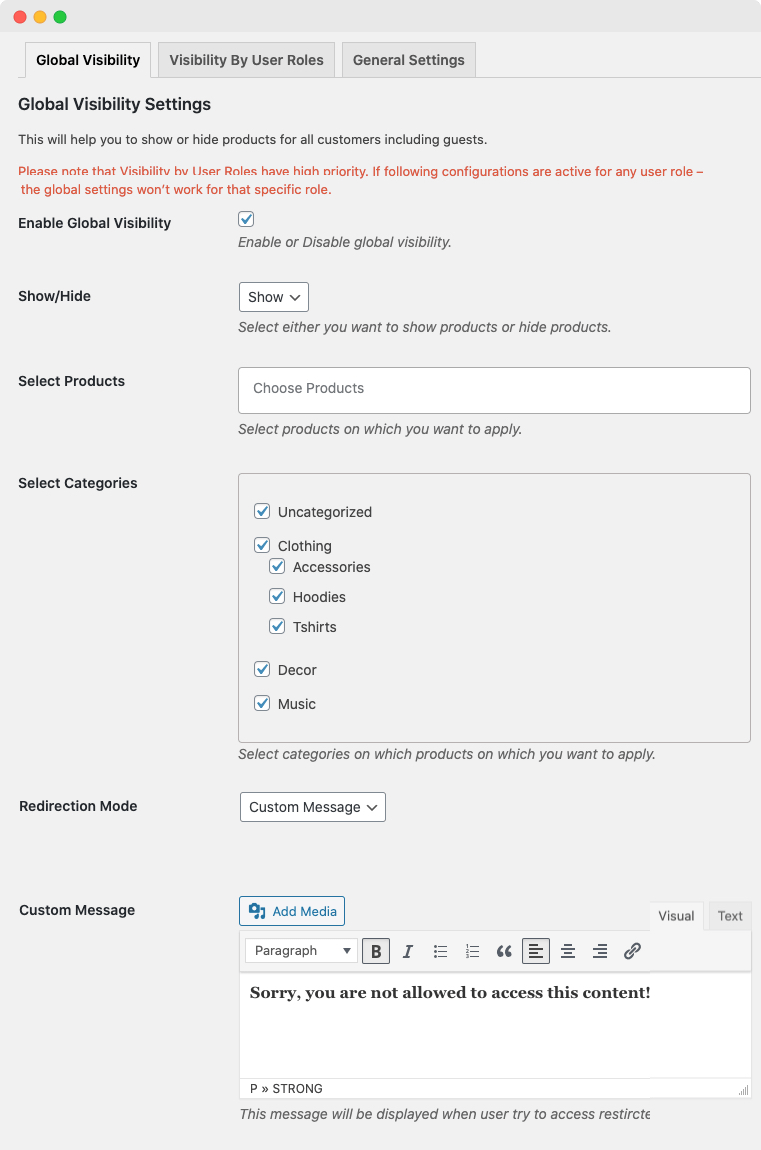Switch to the Visibility By User Roles tab
761x1150 pixels.
(246, 59)
